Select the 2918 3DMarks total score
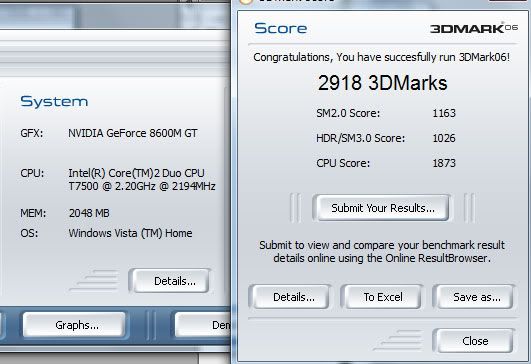The height and width of the screenshot is (364, 531). tap(382, 83)
